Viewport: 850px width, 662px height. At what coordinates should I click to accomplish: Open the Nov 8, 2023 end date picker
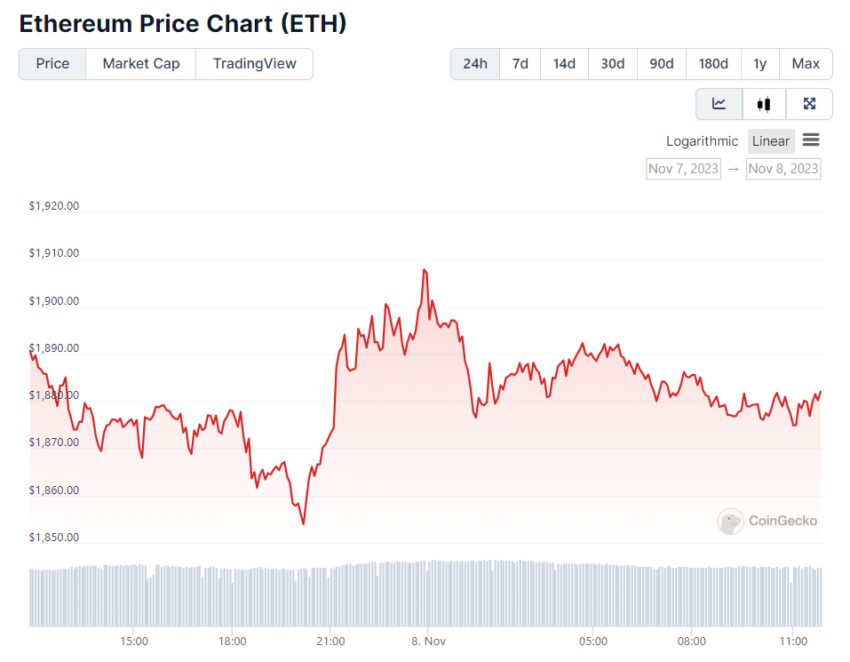click(783, 169)
